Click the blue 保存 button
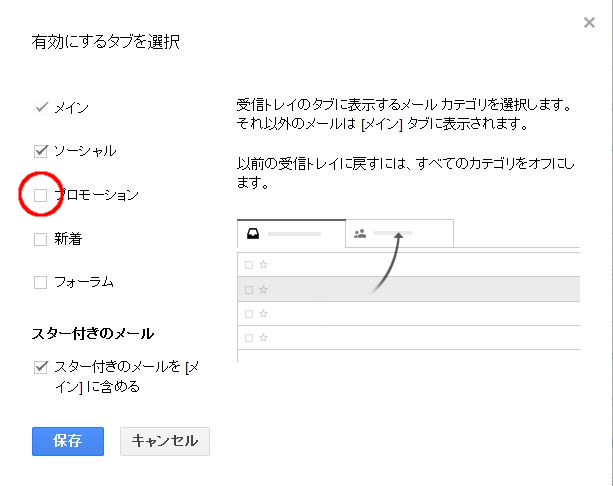This screenshot has width=613, height=486. click(x=67, y=440)
